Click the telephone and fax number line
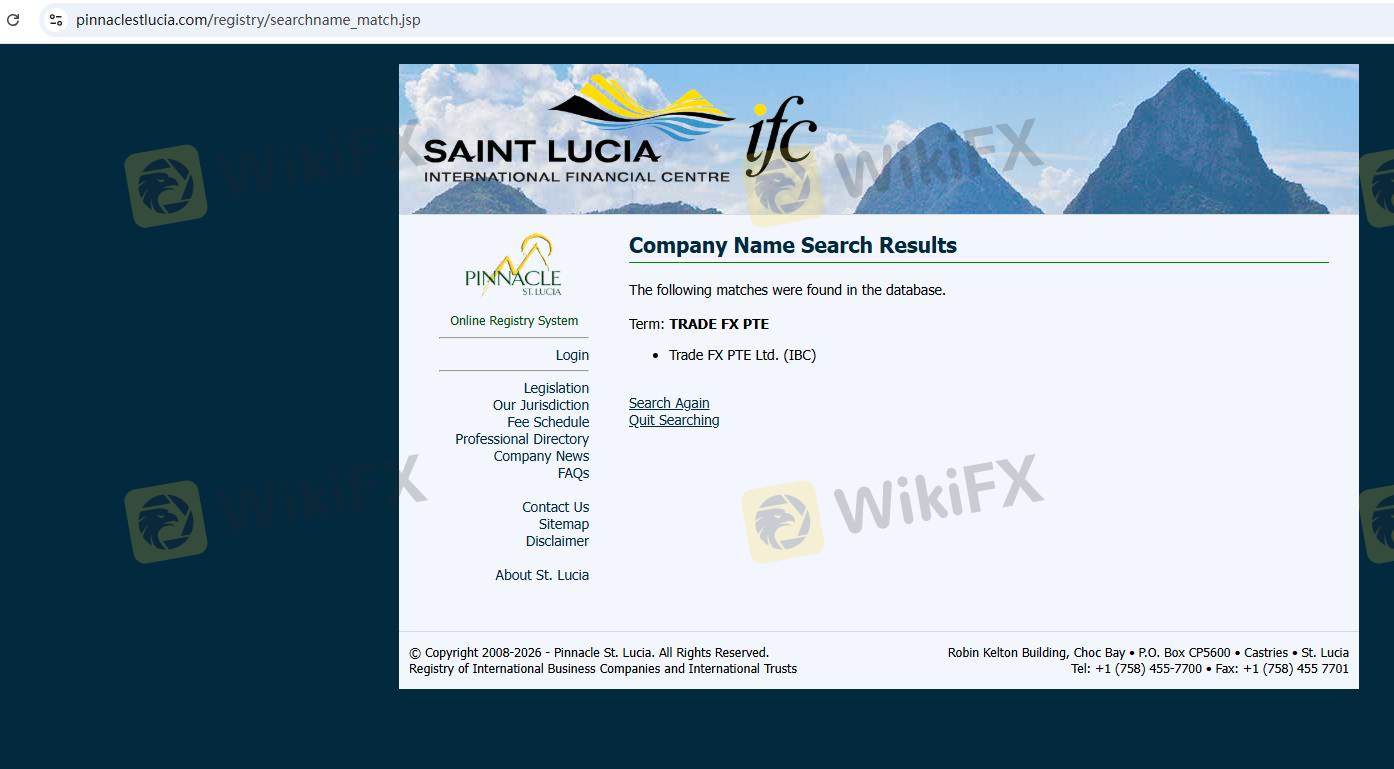Image resolution: width=1394 pixels, height=769 pixels. 1210,669
